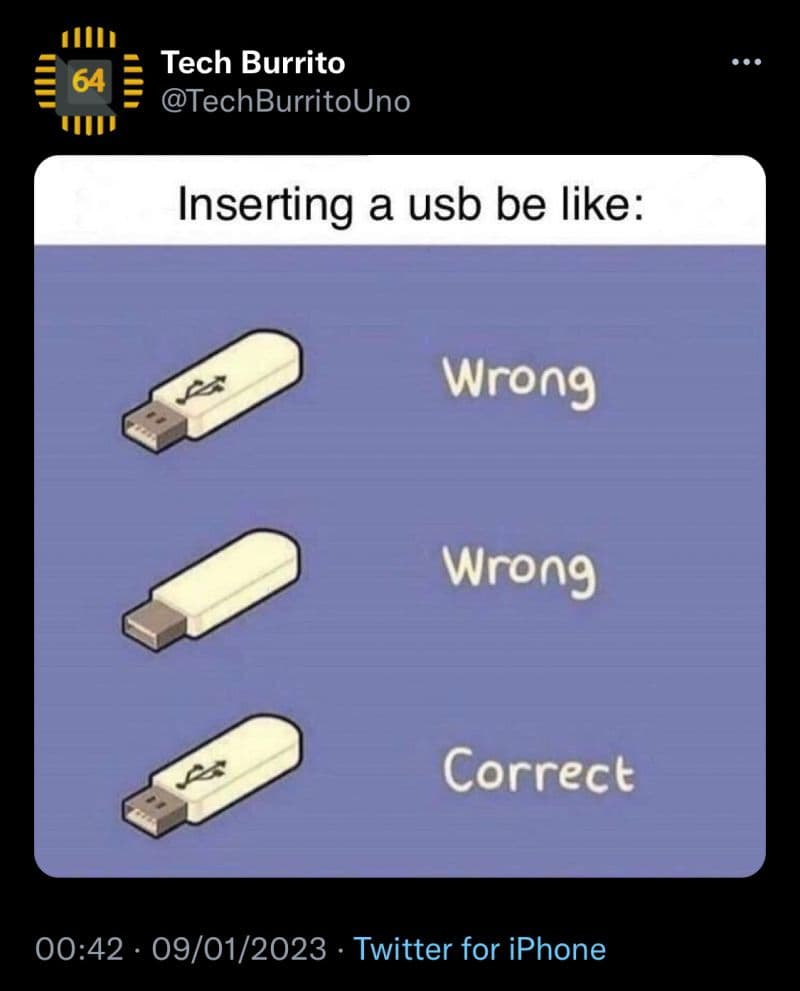
Task: Click the metal connector of the last USB drive
Action: [x=154, y=812]
